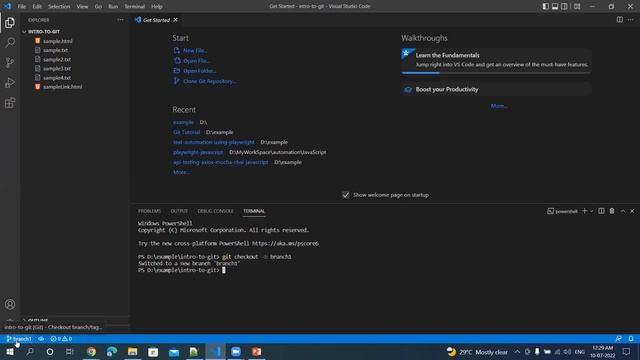Open the Explorer view in activity bar
The height and width of the screenshot is (360, 640).
[10, 22]
